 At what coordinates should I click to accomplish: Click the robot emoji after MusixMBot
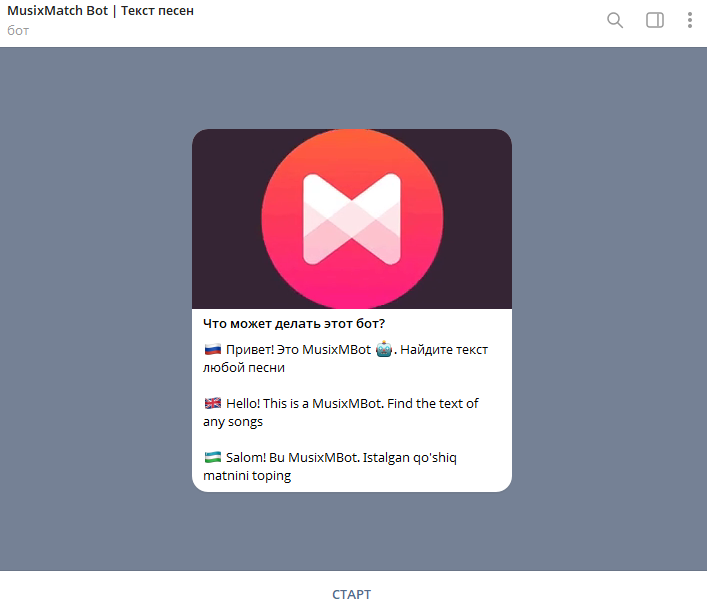384,349
